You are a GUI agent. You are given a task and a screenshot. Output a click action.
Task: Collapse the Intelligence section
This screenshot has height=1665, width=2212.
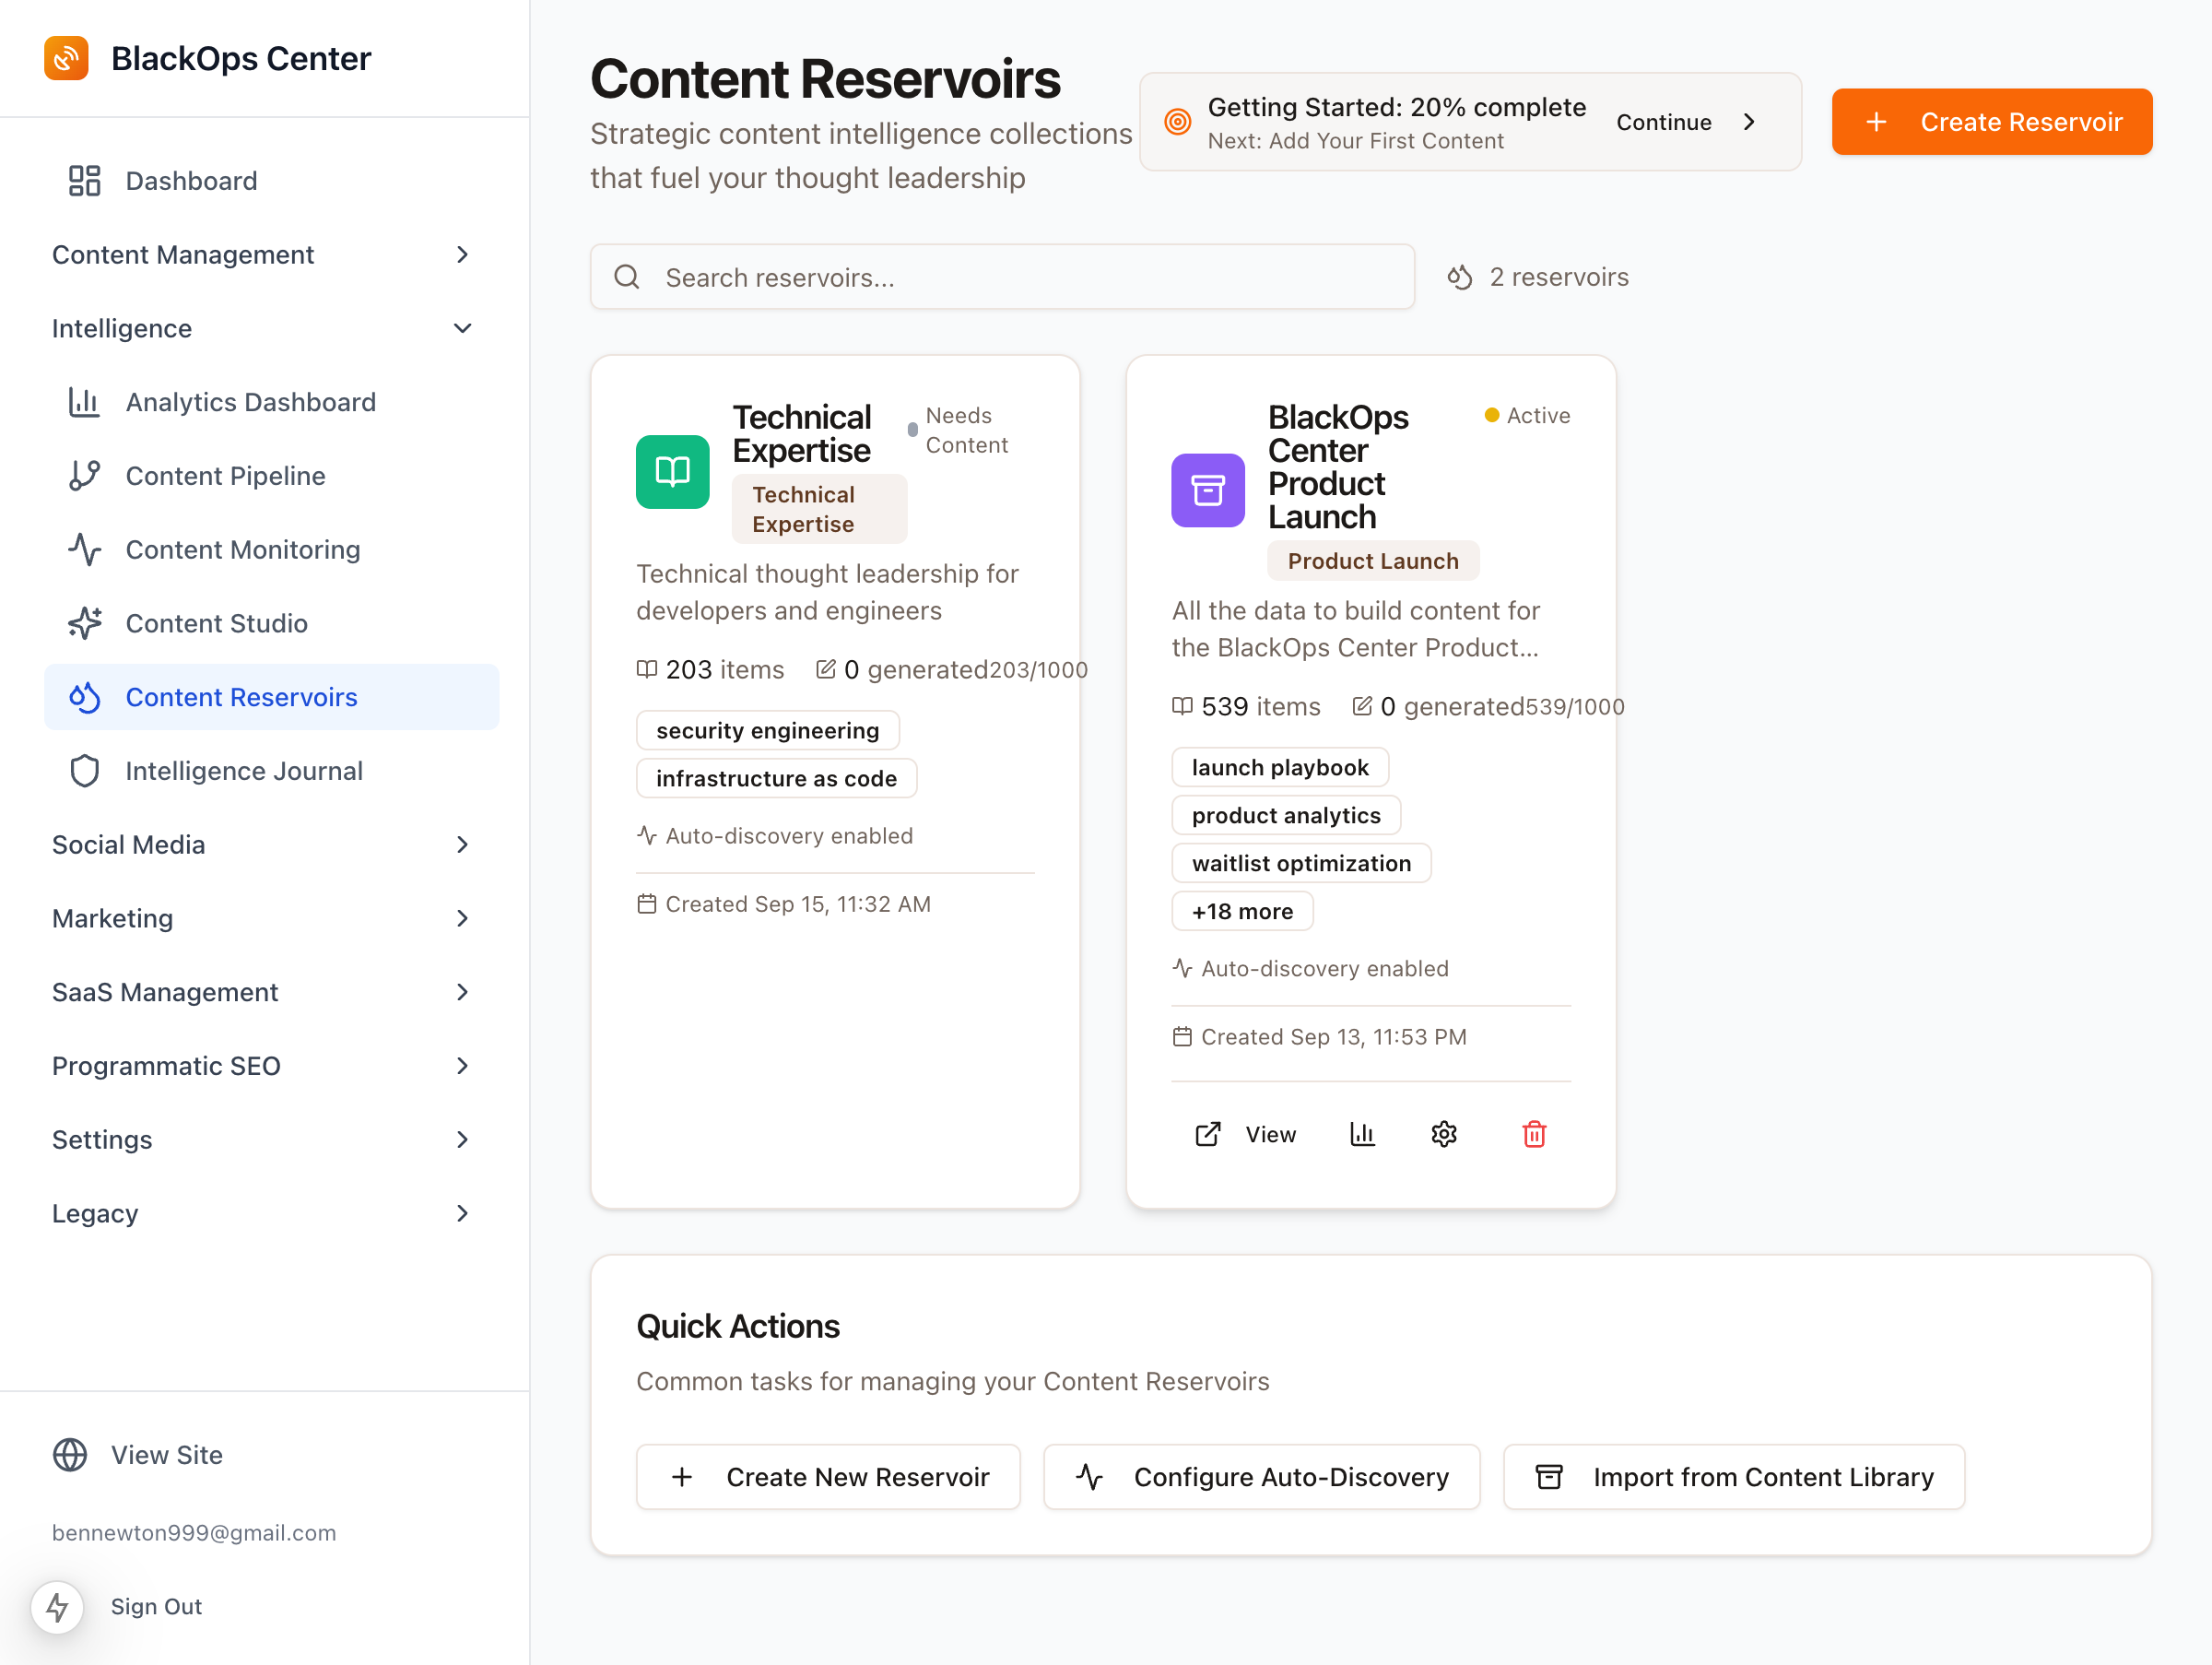click(x=260, y=328)
